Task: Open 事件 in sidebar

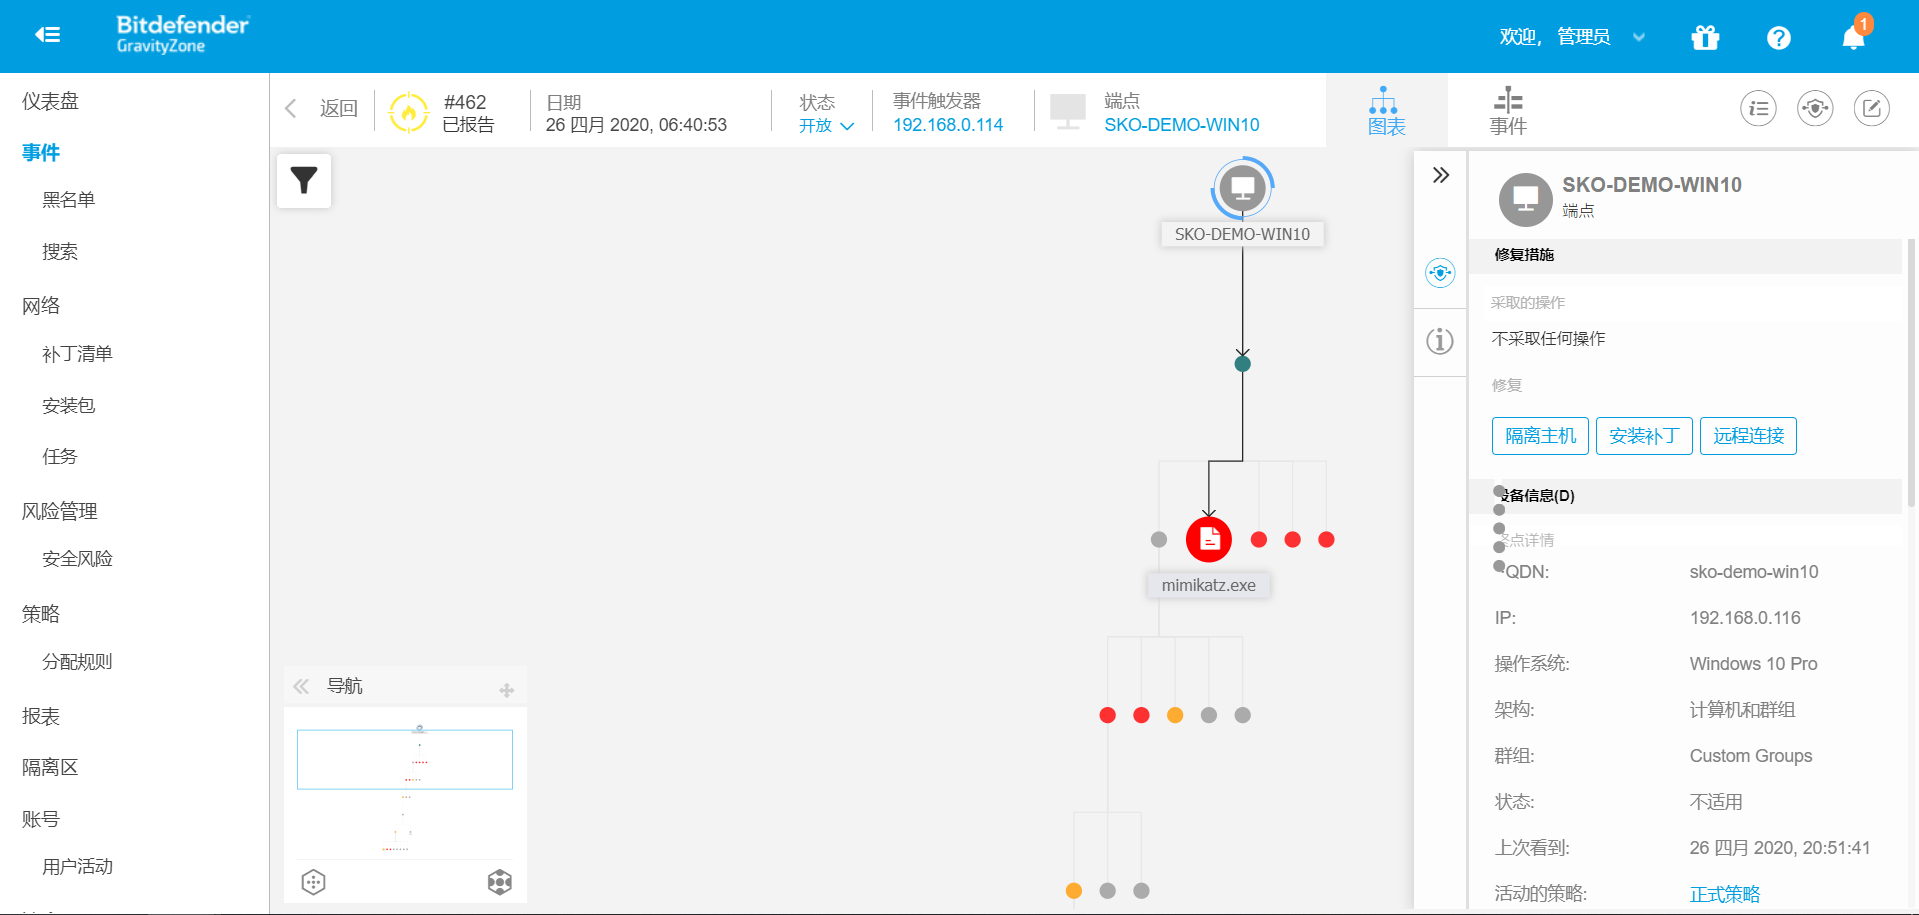Action: tap(41, 152)
